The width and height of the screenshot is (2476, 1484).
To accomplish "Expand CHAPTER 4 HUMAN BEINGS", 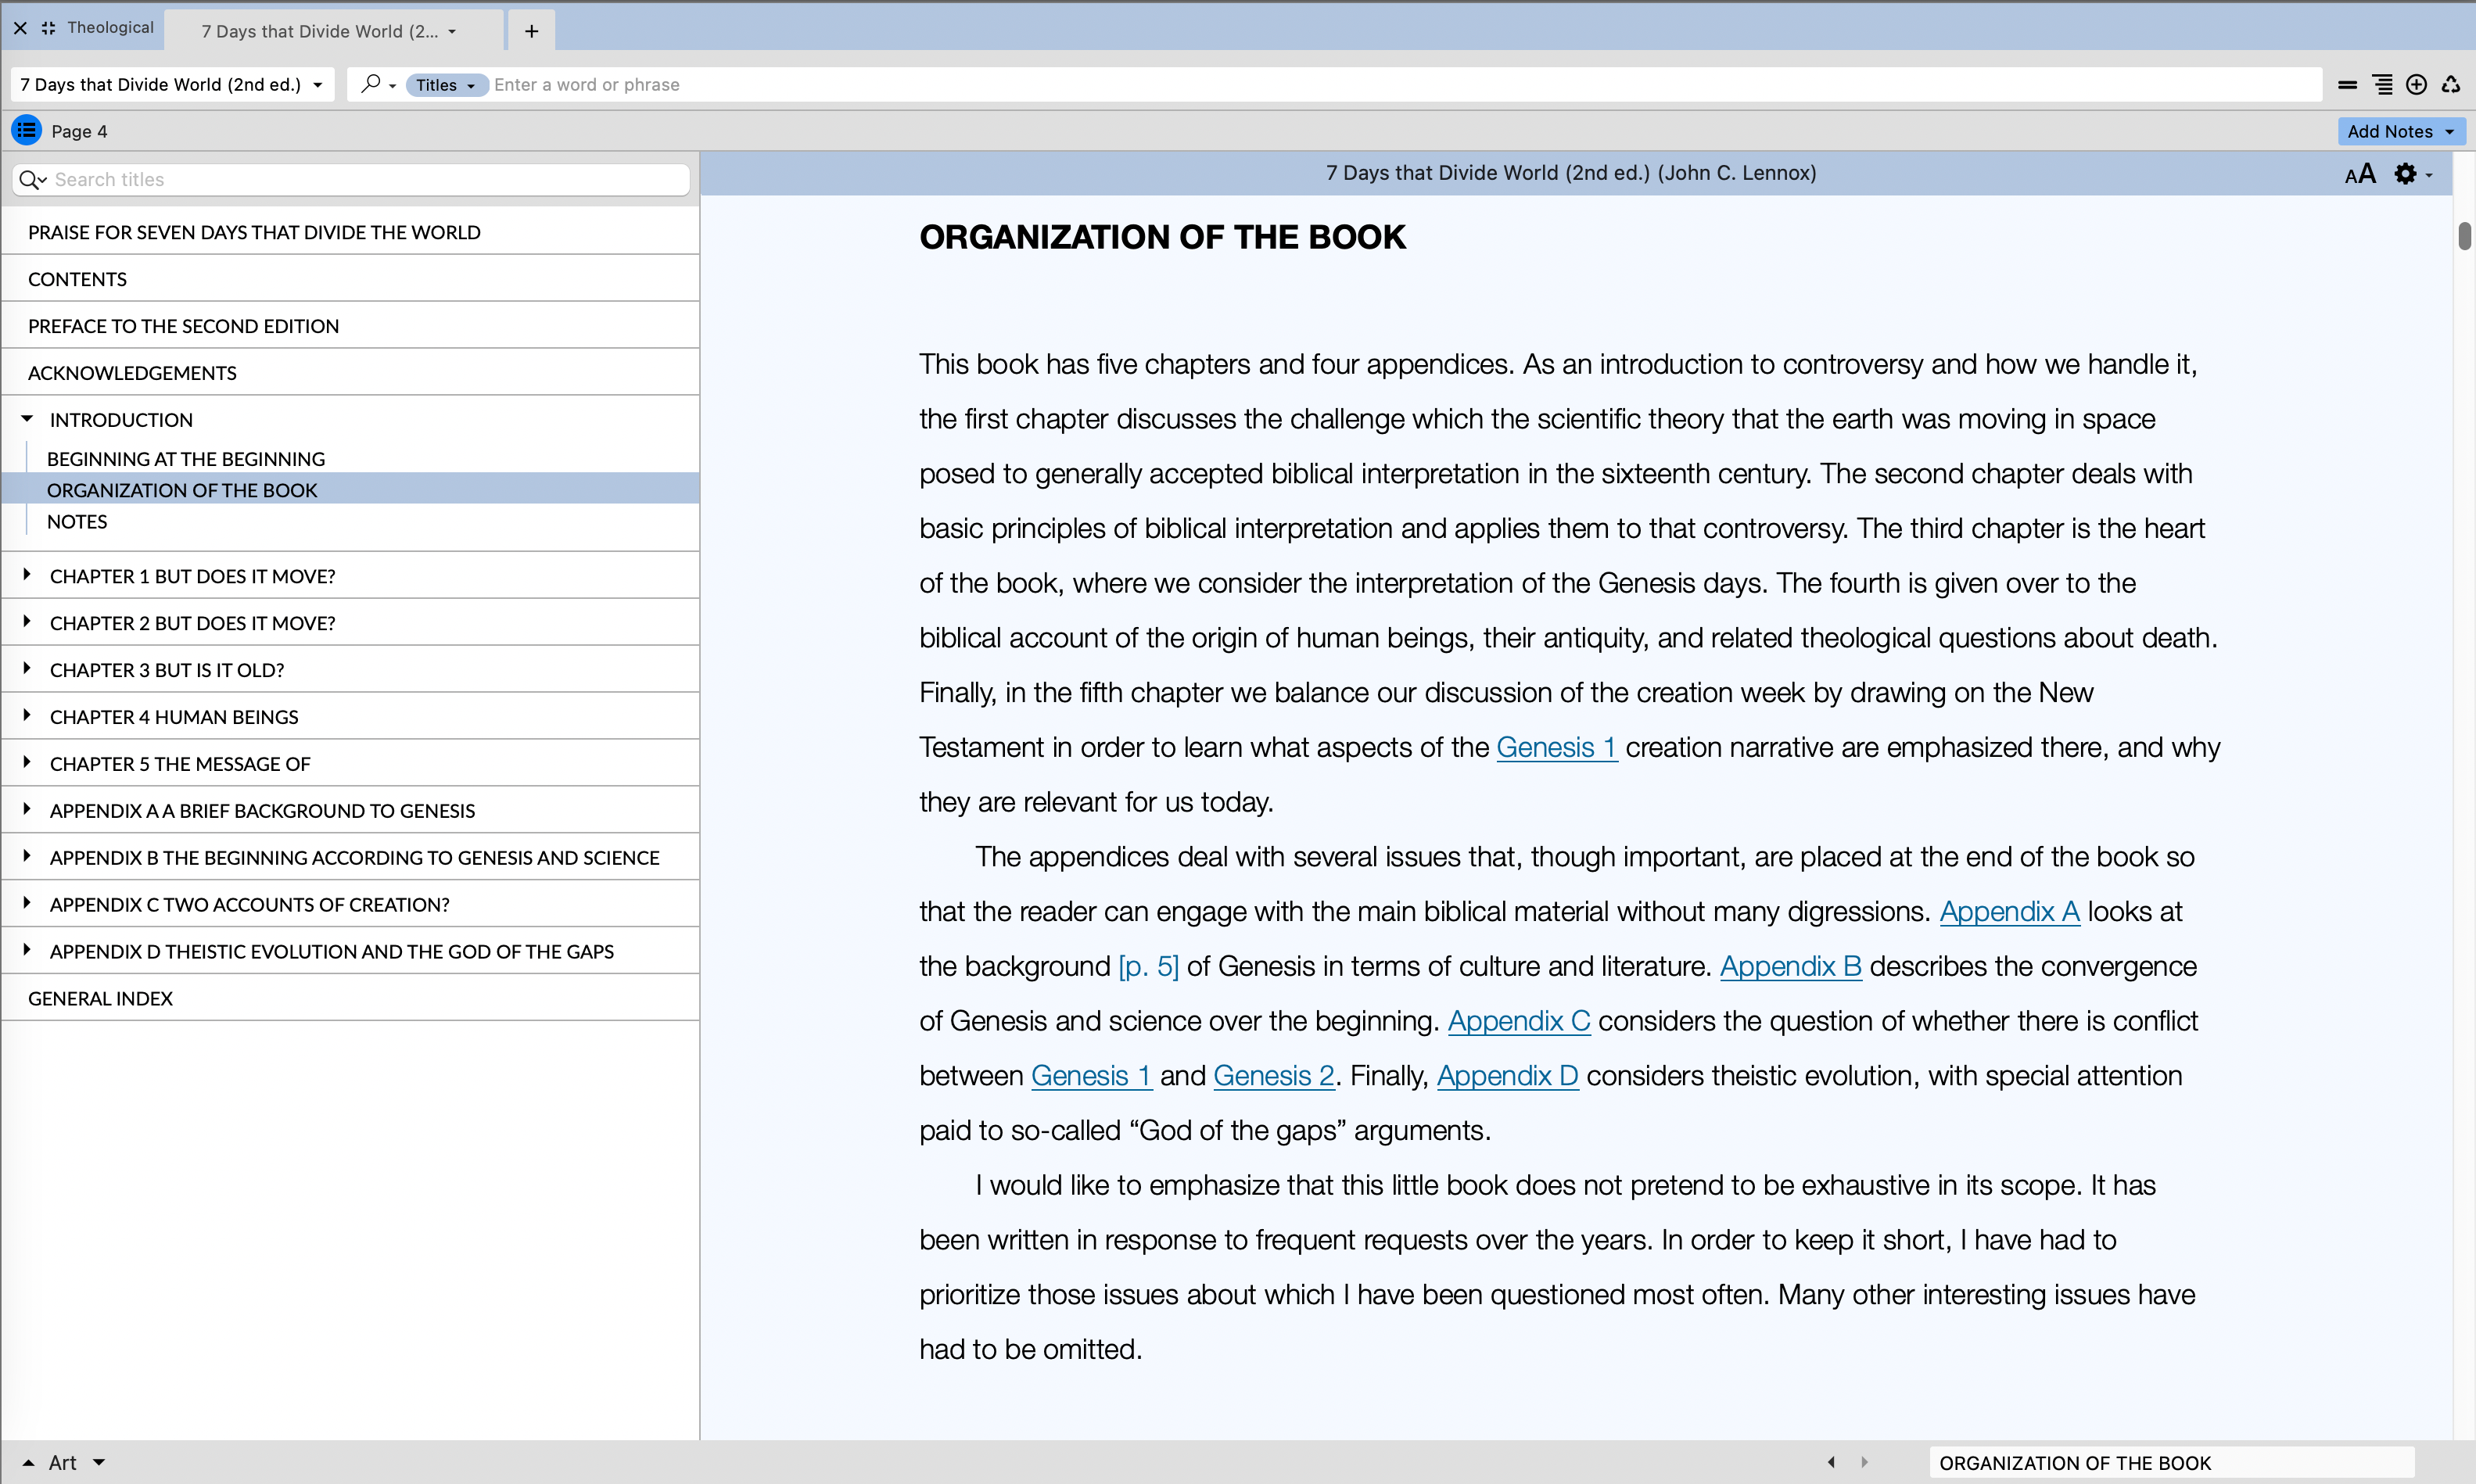I will coord(27,716).
